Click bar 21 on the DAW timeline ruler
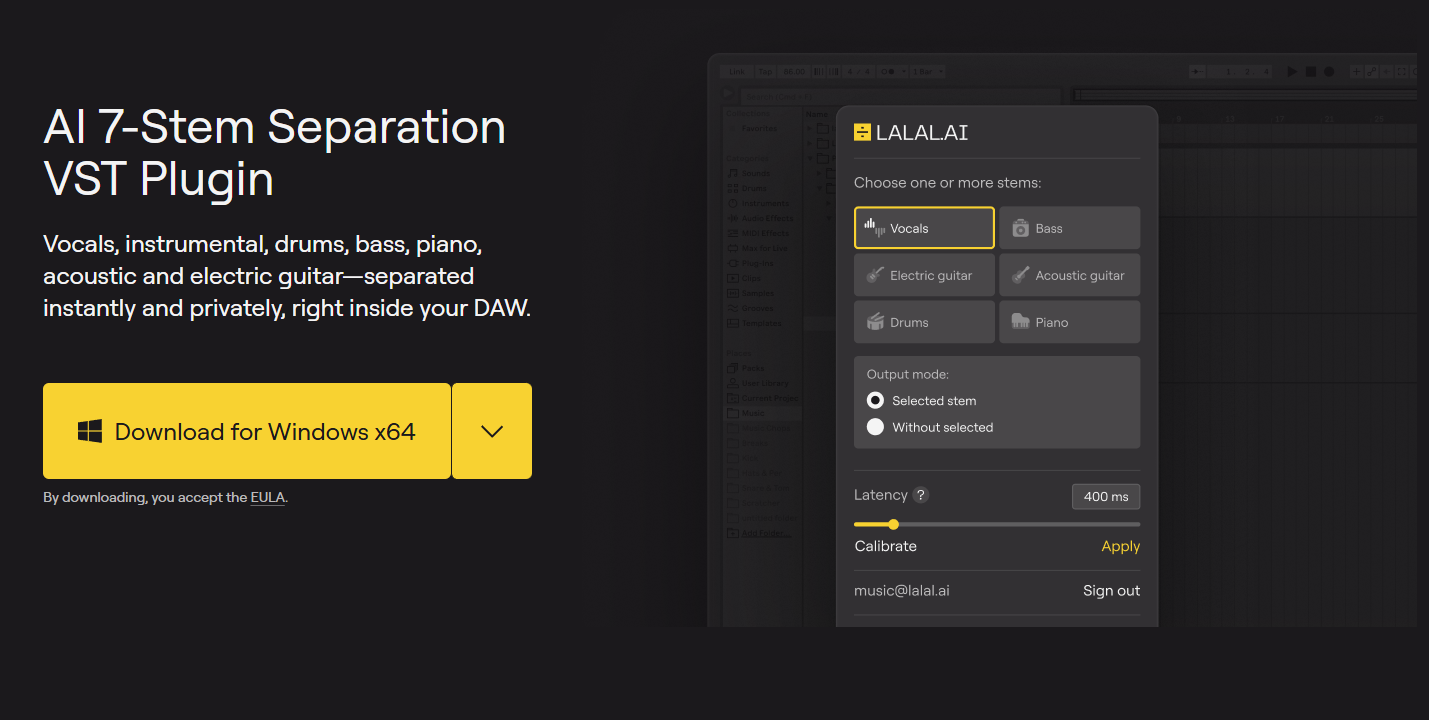Image resolution: width=1429 pixels, height=720 pixels. 1328,119
